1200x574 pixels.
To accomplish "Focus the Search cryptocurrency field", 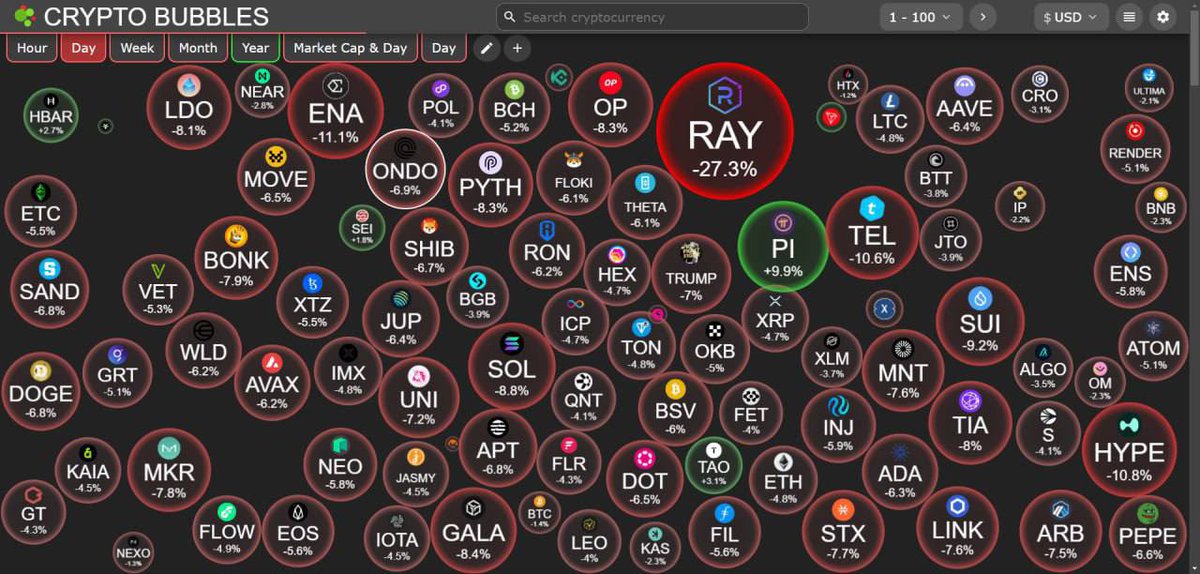I will (x=652, y=17).
